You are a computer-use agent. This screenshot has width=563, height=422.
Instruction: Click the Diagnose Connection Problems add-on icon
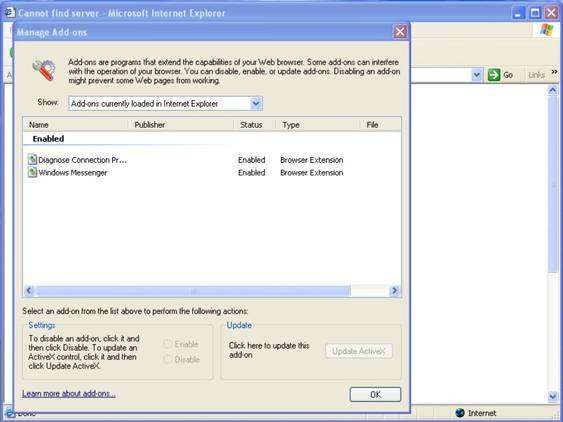click(x=32, y=159)
